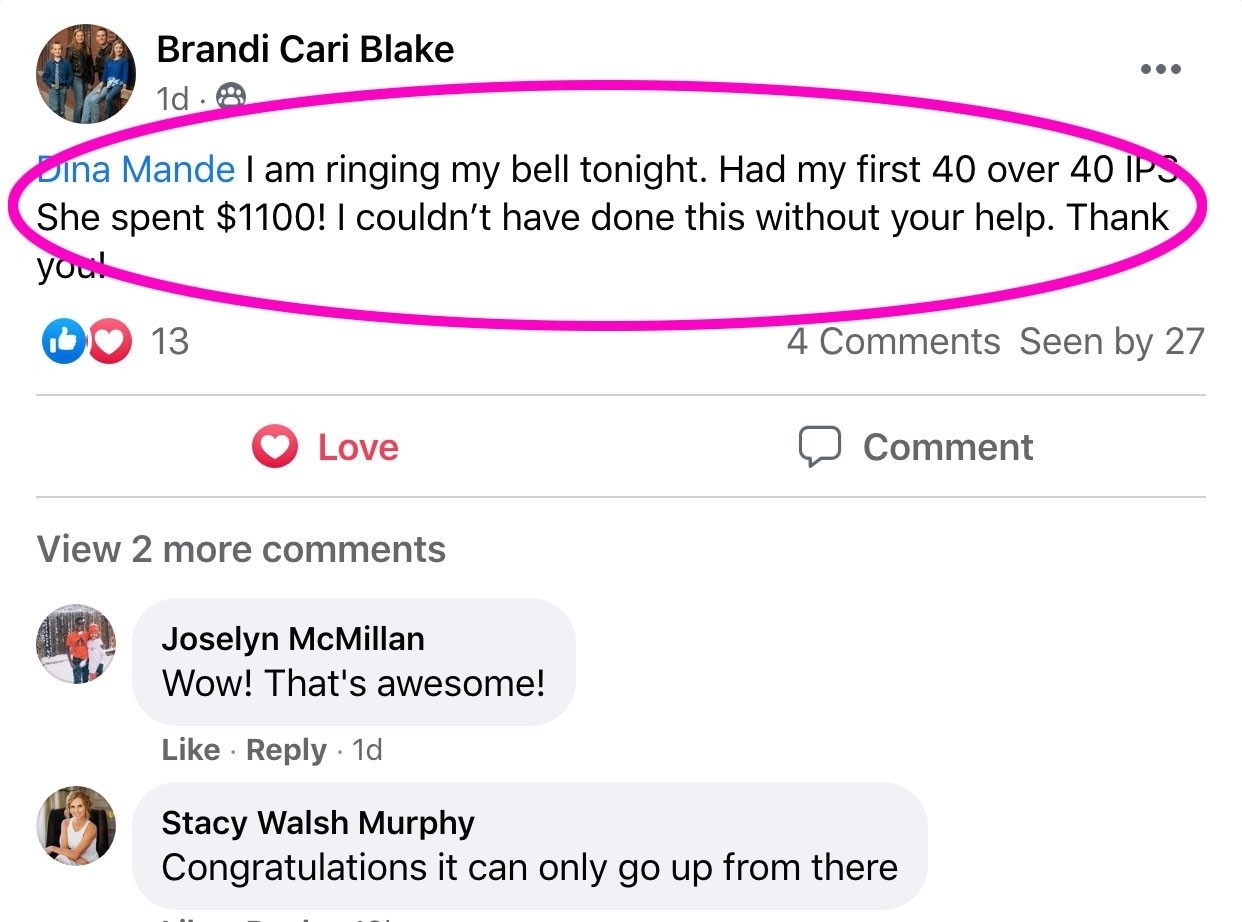View who reacted via the 13 count
The width and height of the screenshot is (1242, 922).
tap(169, 342)
